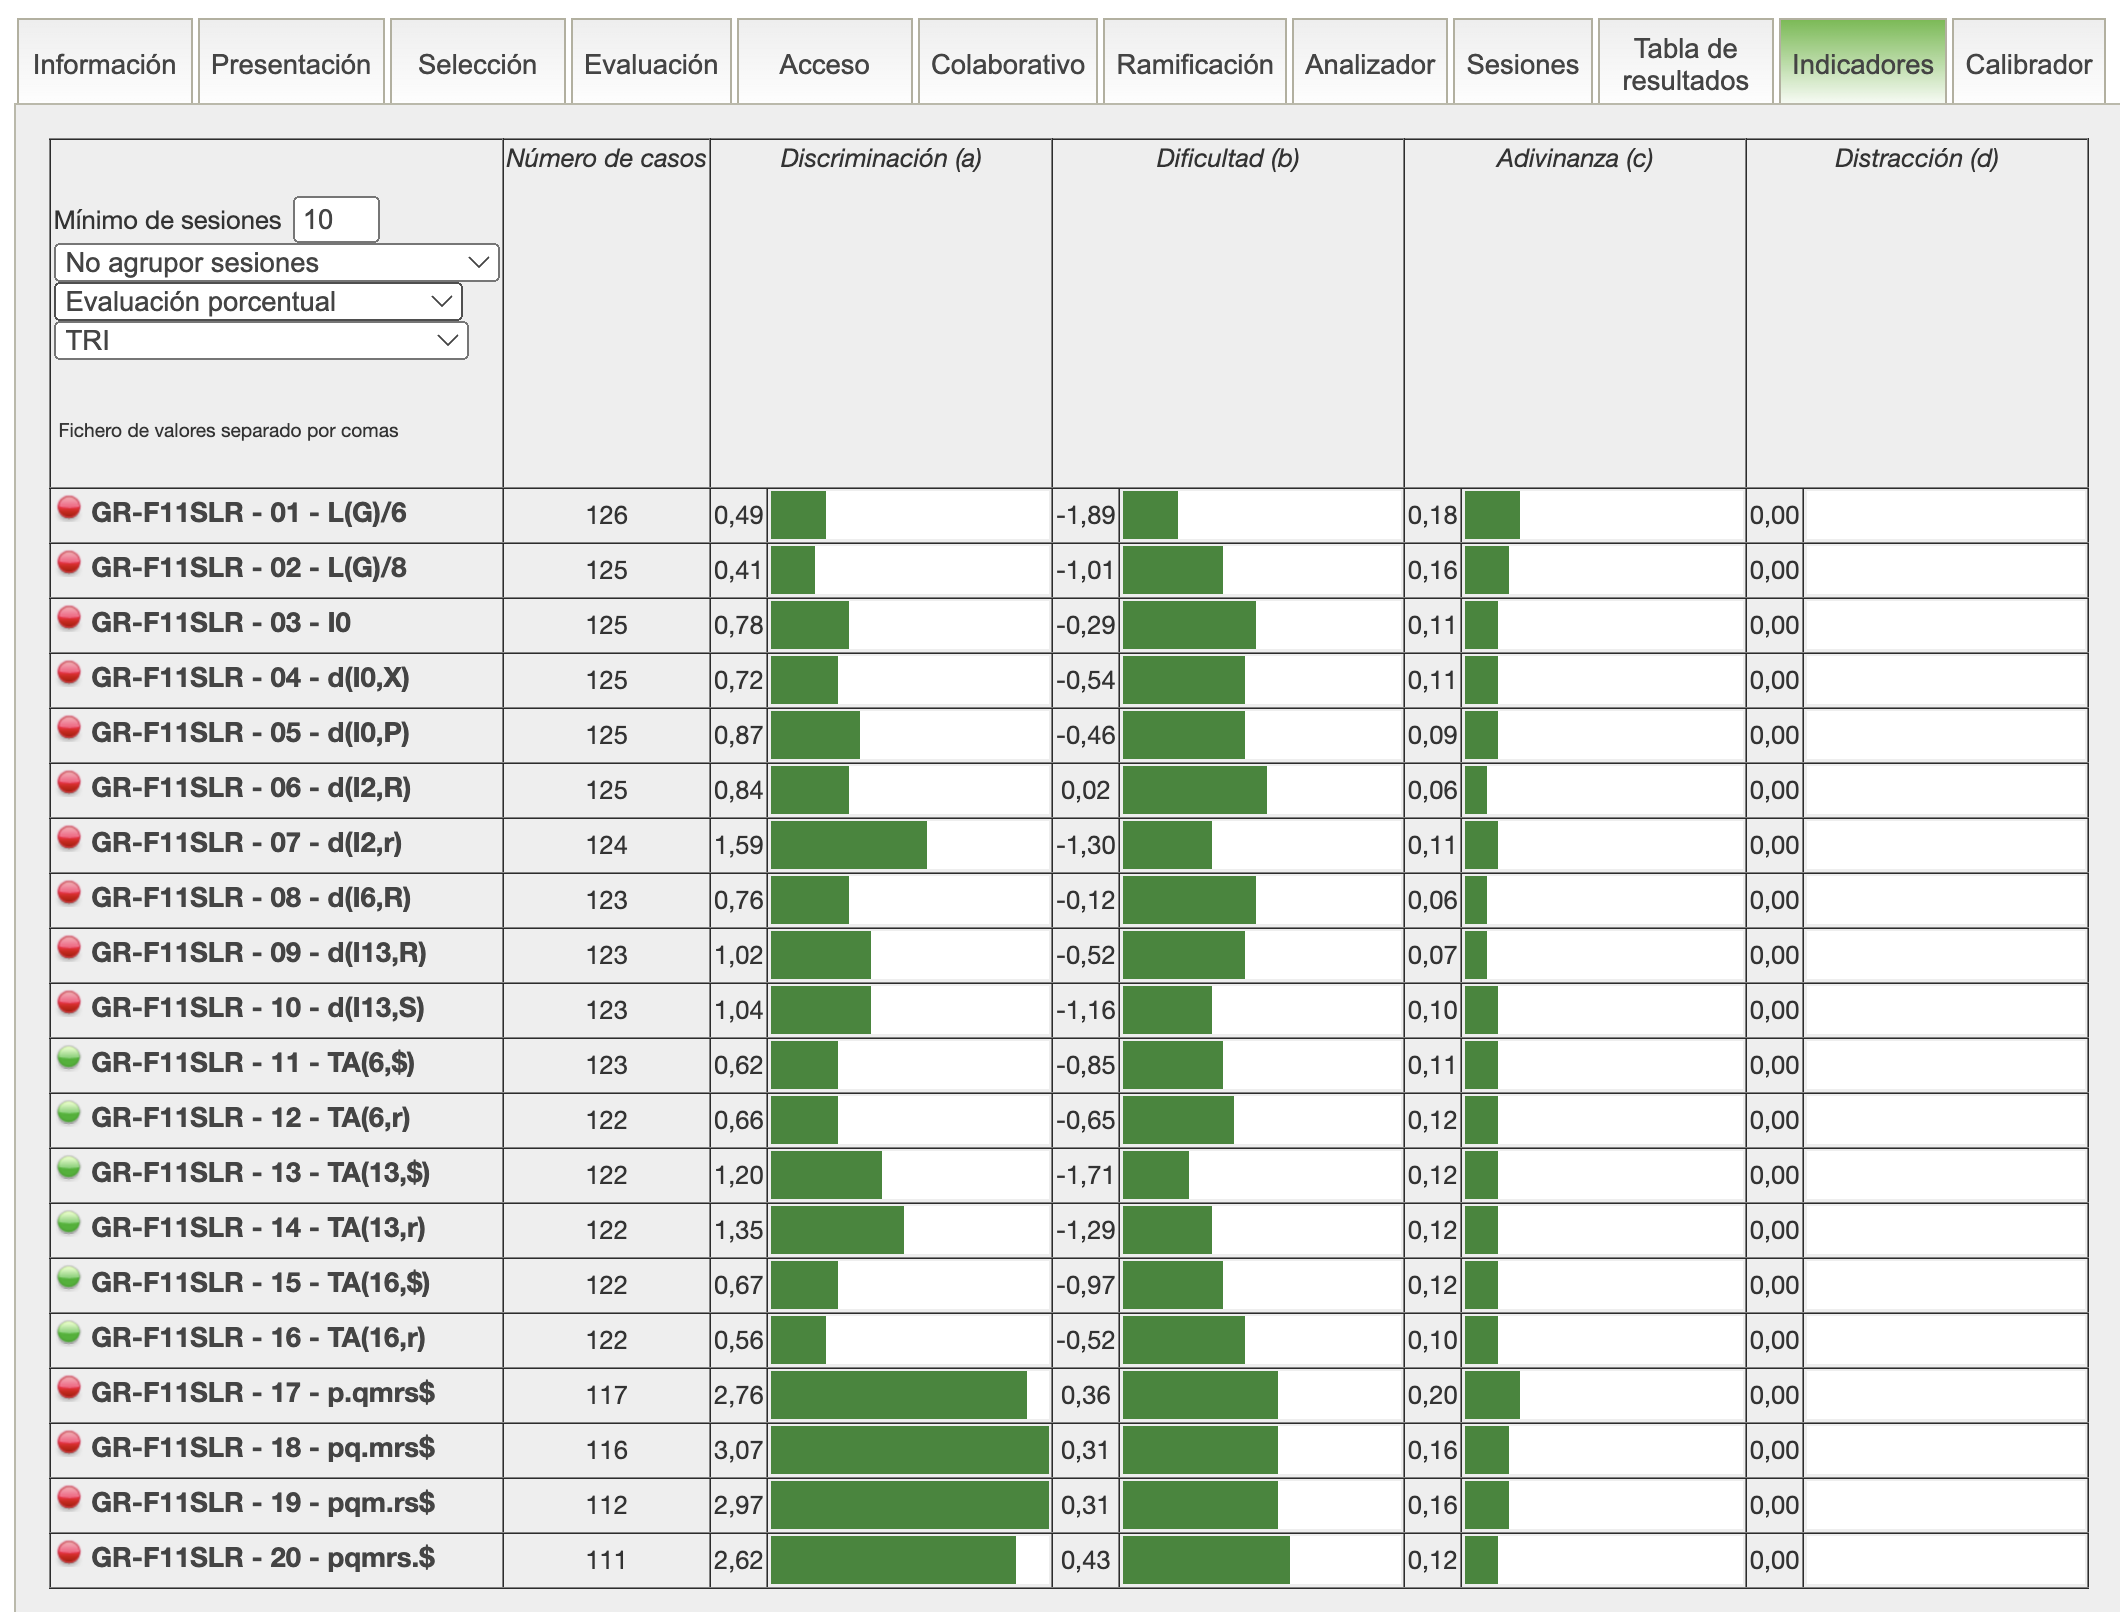Click red status dot for GR-F11SLR - 03 - I0
2120x1612 pixels.
pyautogui.click(x=69, y=619)
